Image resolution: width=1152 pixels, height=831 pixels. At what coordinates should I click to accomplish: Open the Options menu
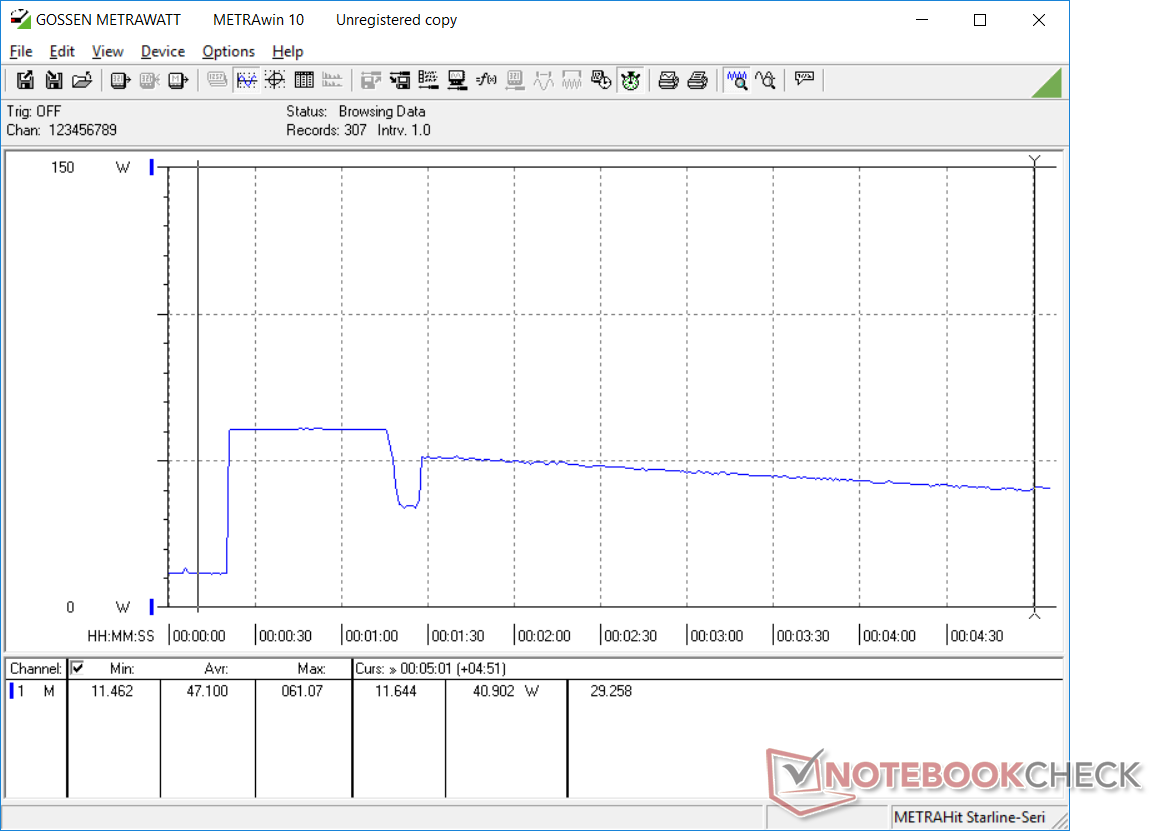coord(228,51)
